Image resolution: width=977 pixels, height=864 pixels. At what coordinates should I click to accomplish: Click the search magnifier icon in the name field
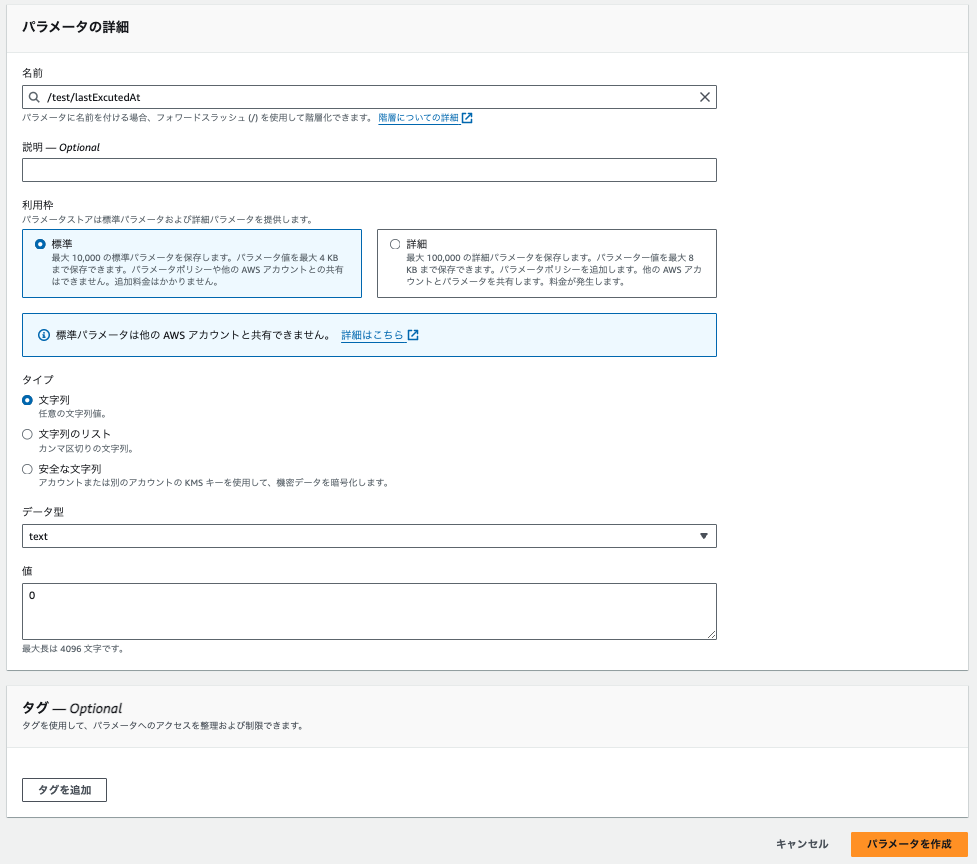pos(34,97)
